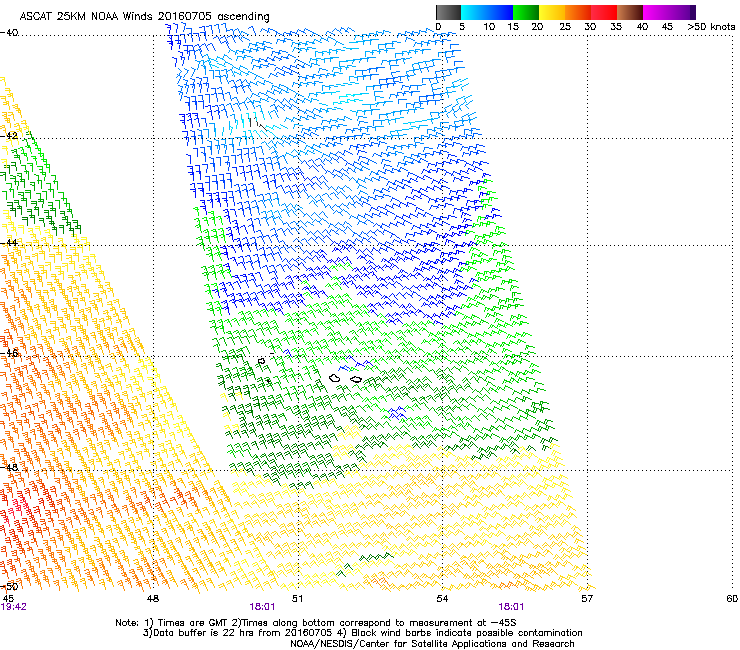Select the red 30-35 knots legend segment
The width and height of the screenshot is (740, 650).
604,12
